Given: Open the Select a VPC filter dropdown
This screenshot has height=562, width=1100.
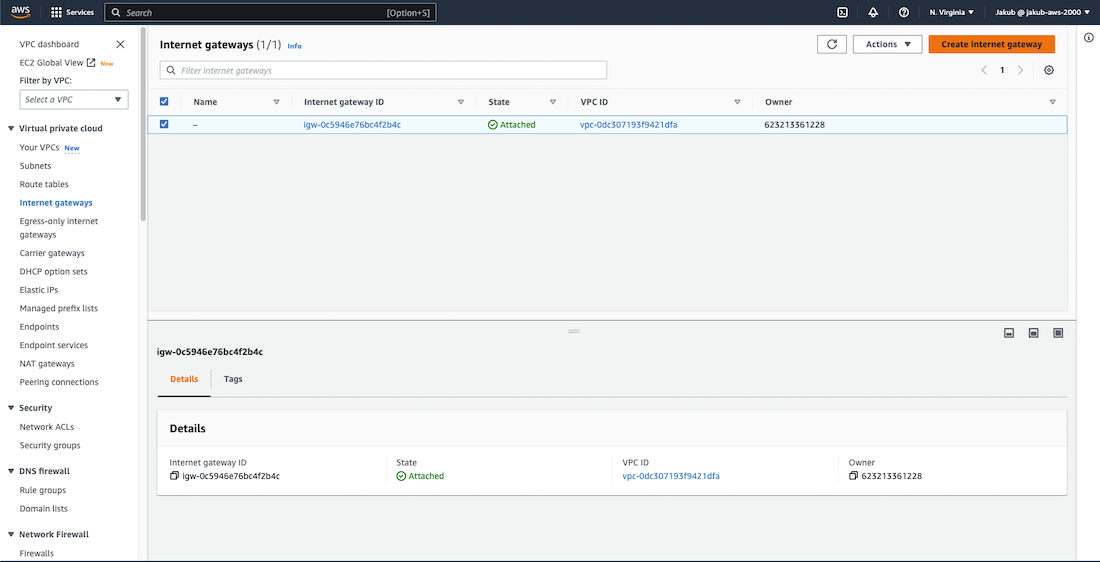Looking at the screenshot, I should pos(75,99).
